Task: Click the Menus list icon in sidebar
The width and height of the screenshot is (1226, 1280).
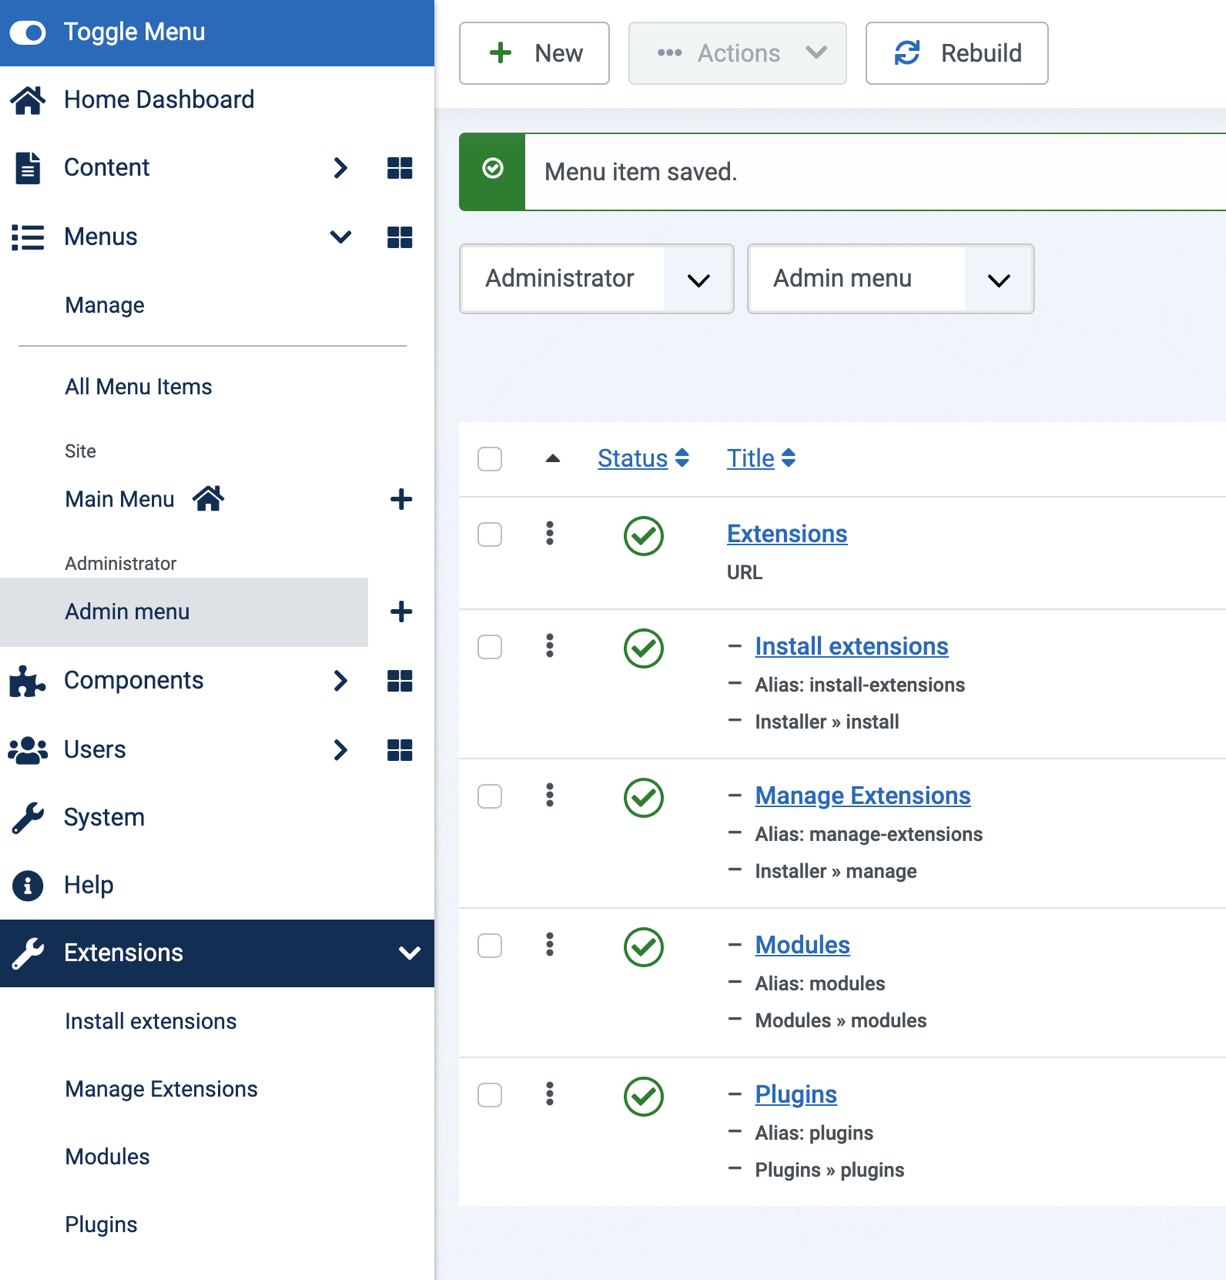Action: tap(28, 237)
